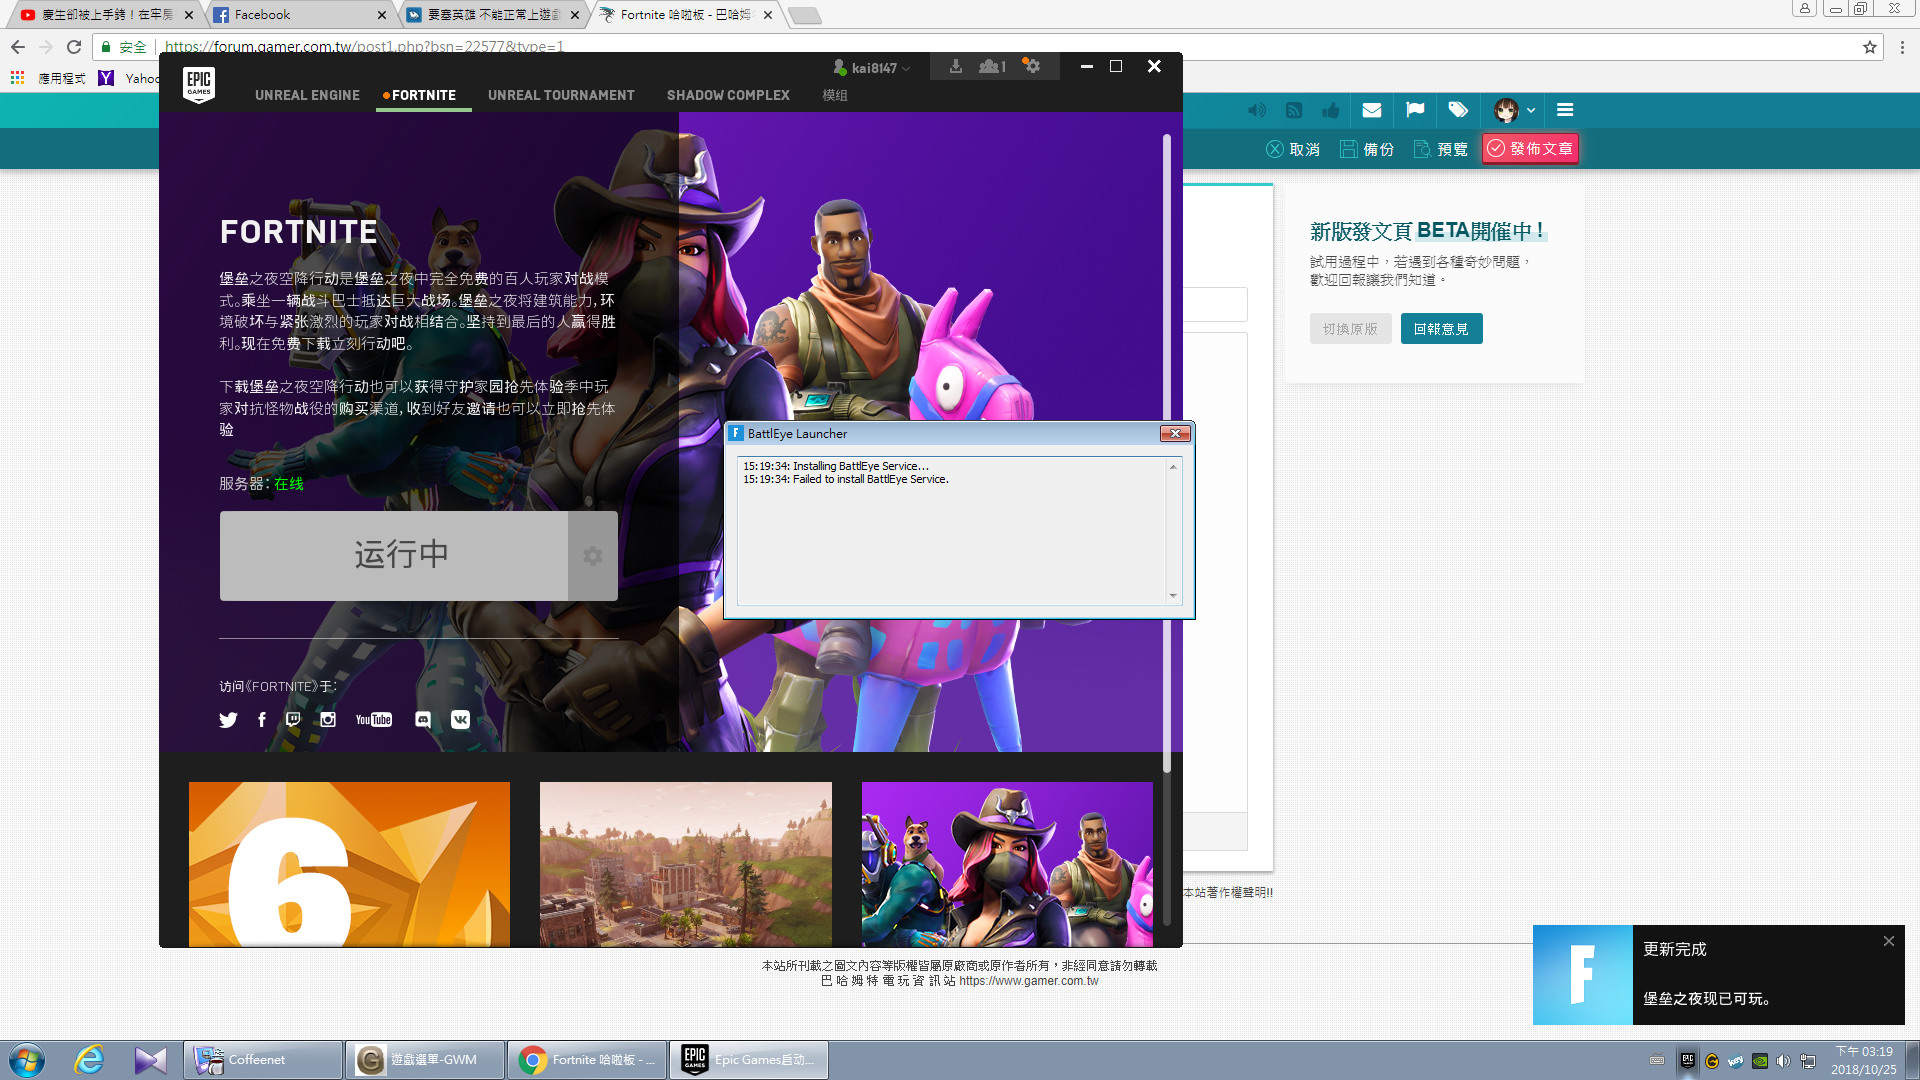Open Coffeenet from the taskbar
Viewport: 1920px width, 1080px height.
[x=263, y=1060]
